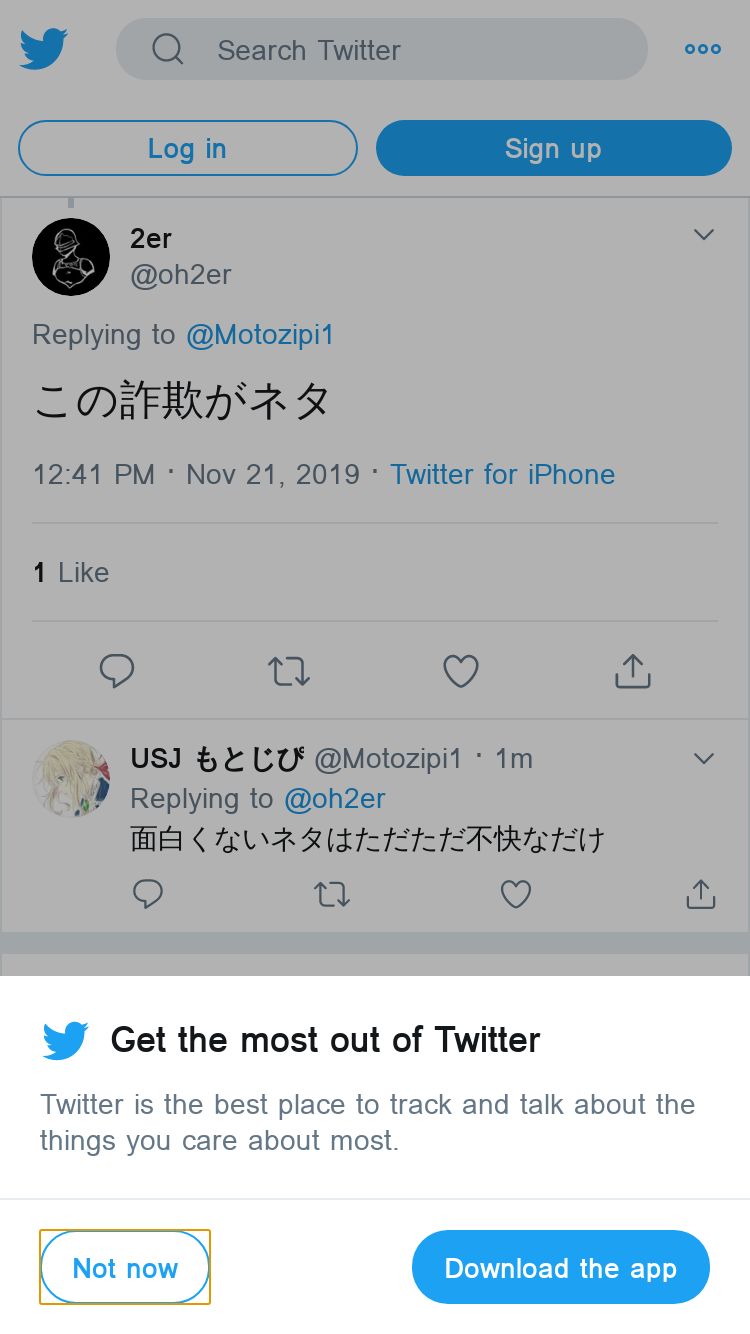This screenshot has height=1334, width=750.
Task: Open the three-dot more options menu
Action: click(703, 49)
